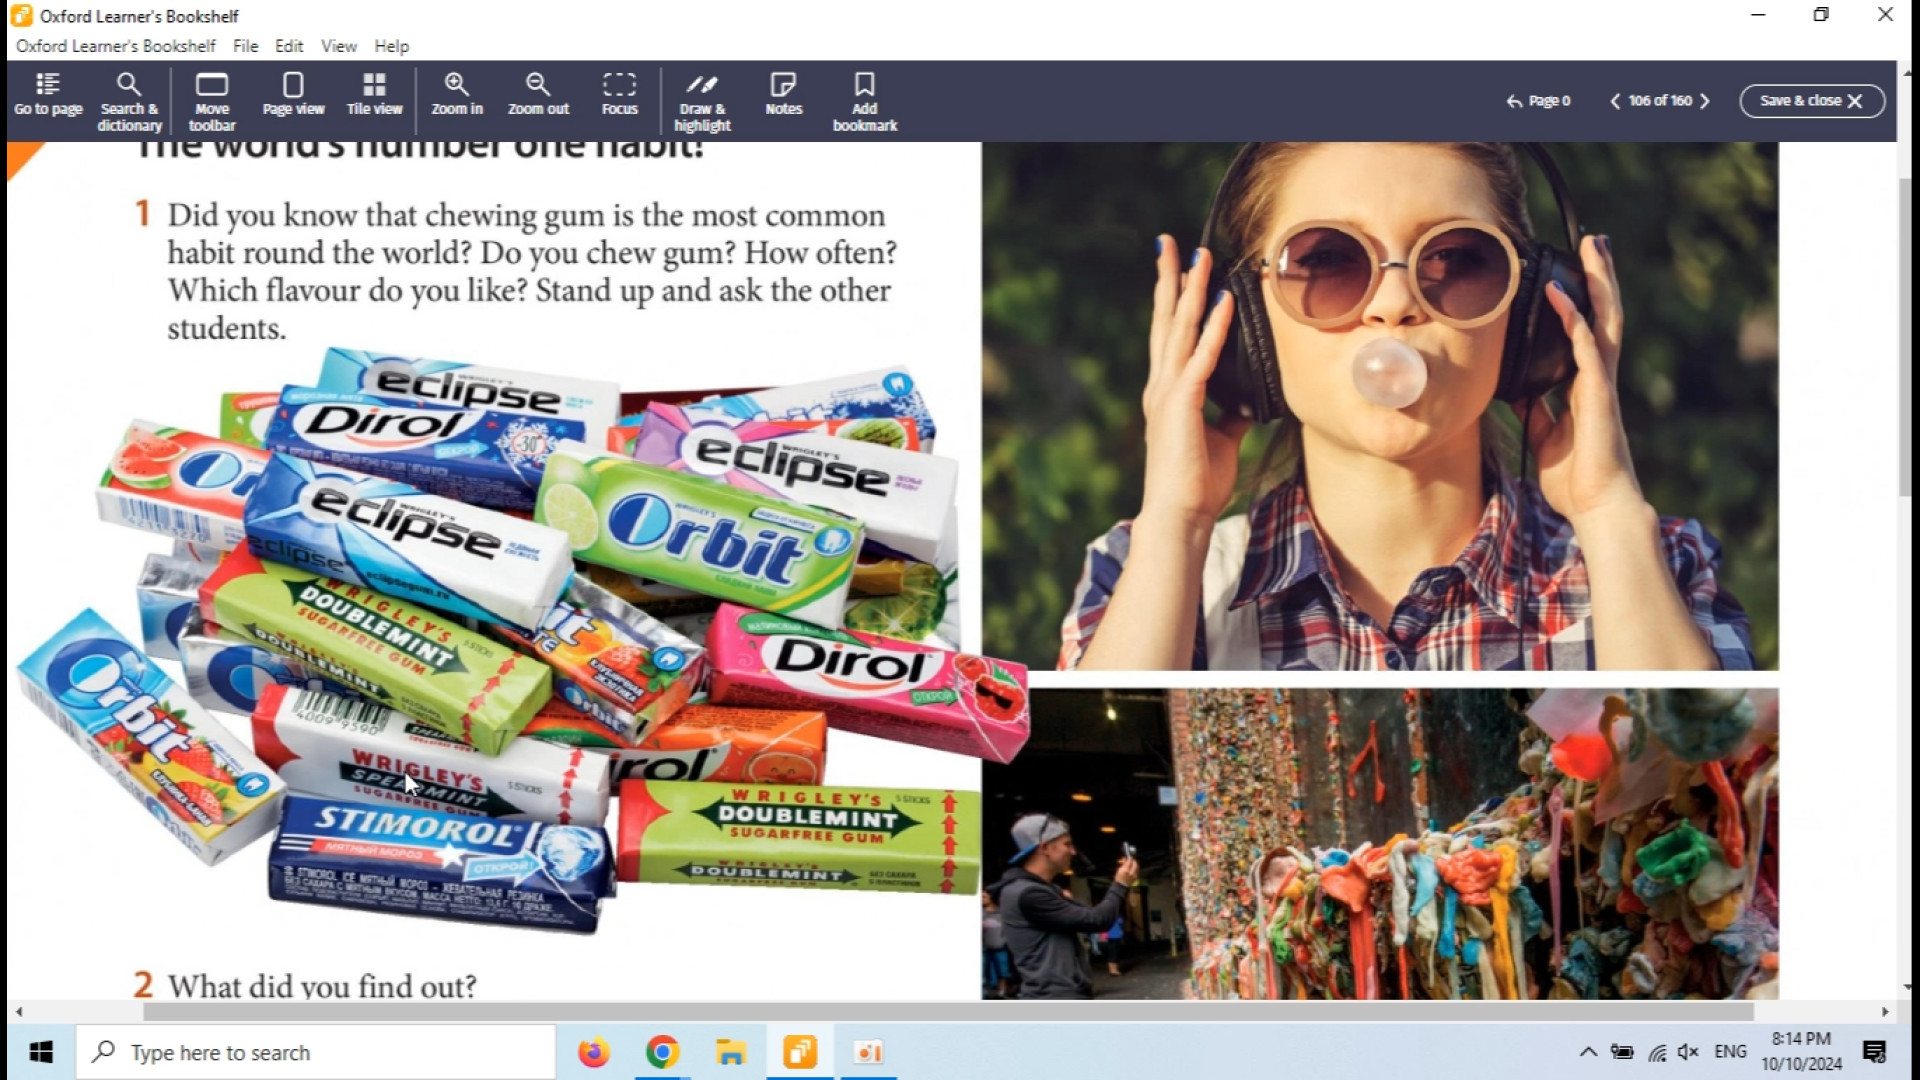Screen dimensions: 1920x1080
Task: Click the Move toolbar icon
Action: click(x=212, y=101)
